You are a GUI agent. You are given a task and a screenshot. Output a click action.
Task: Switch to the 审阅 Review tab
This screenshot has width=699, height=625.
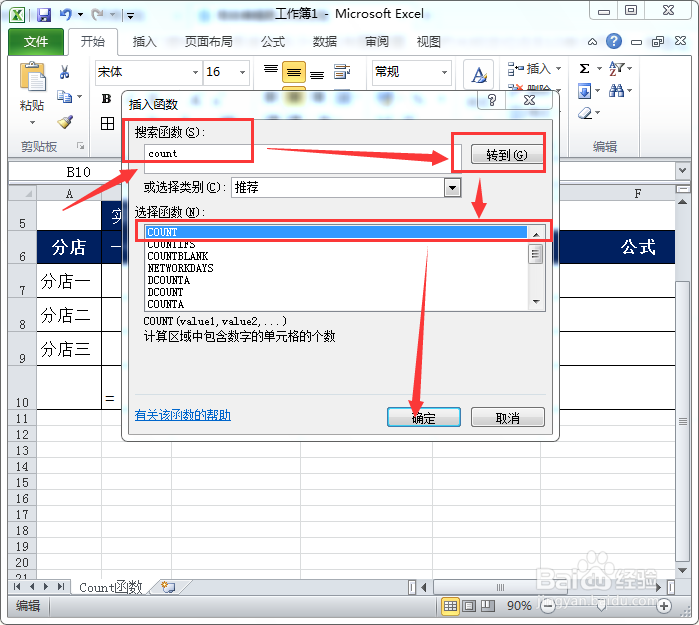click(377, 41)
